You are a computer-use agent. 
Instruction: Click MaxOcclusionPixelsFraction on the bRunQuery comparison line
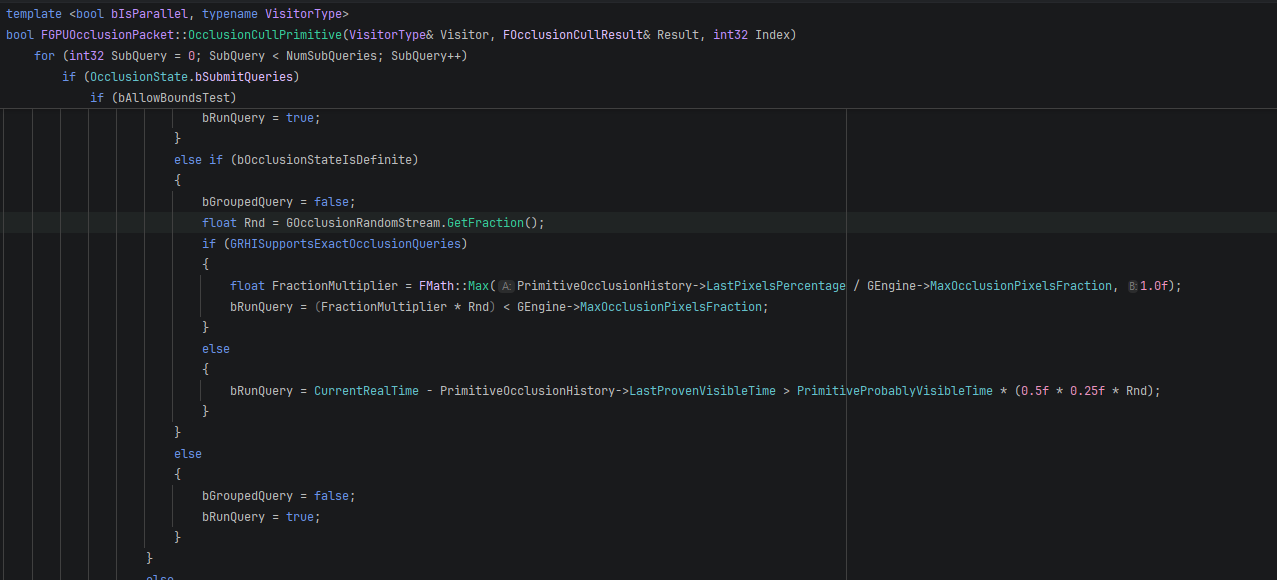click(671, 307)
